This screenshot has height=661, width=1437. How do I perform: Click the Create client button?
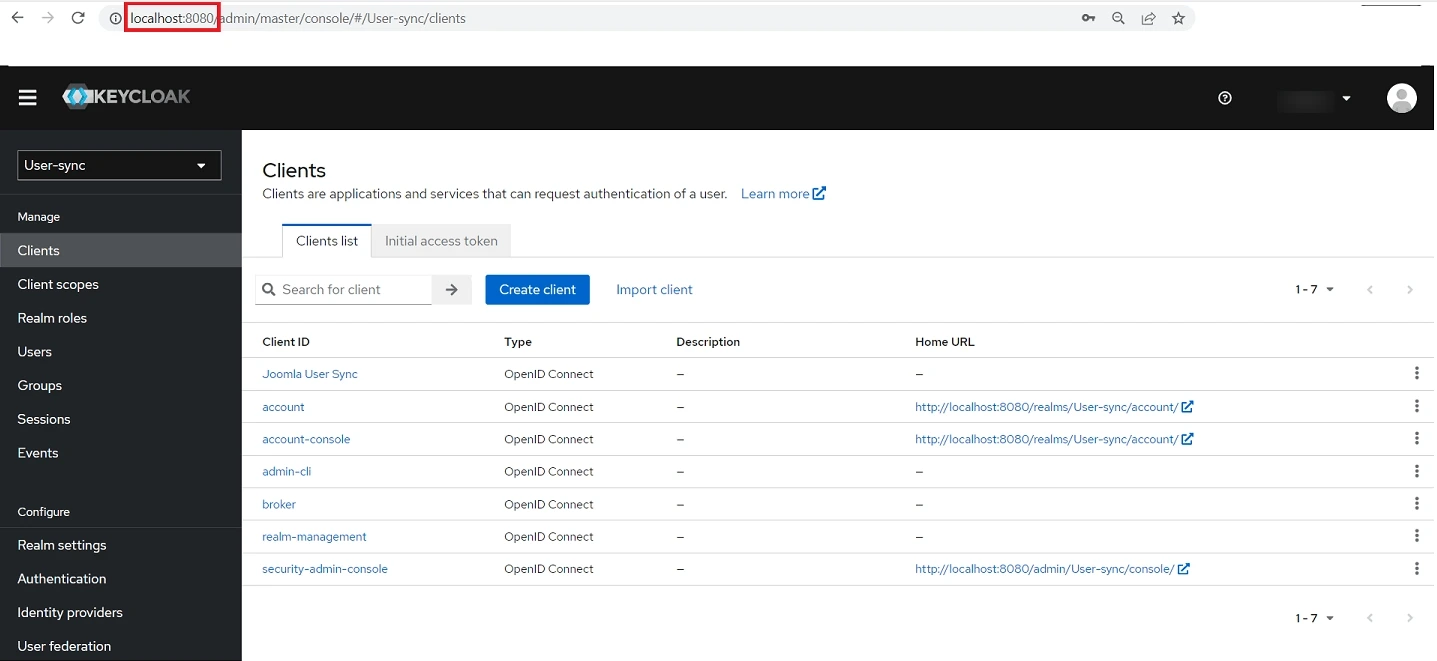coord(537,289)
